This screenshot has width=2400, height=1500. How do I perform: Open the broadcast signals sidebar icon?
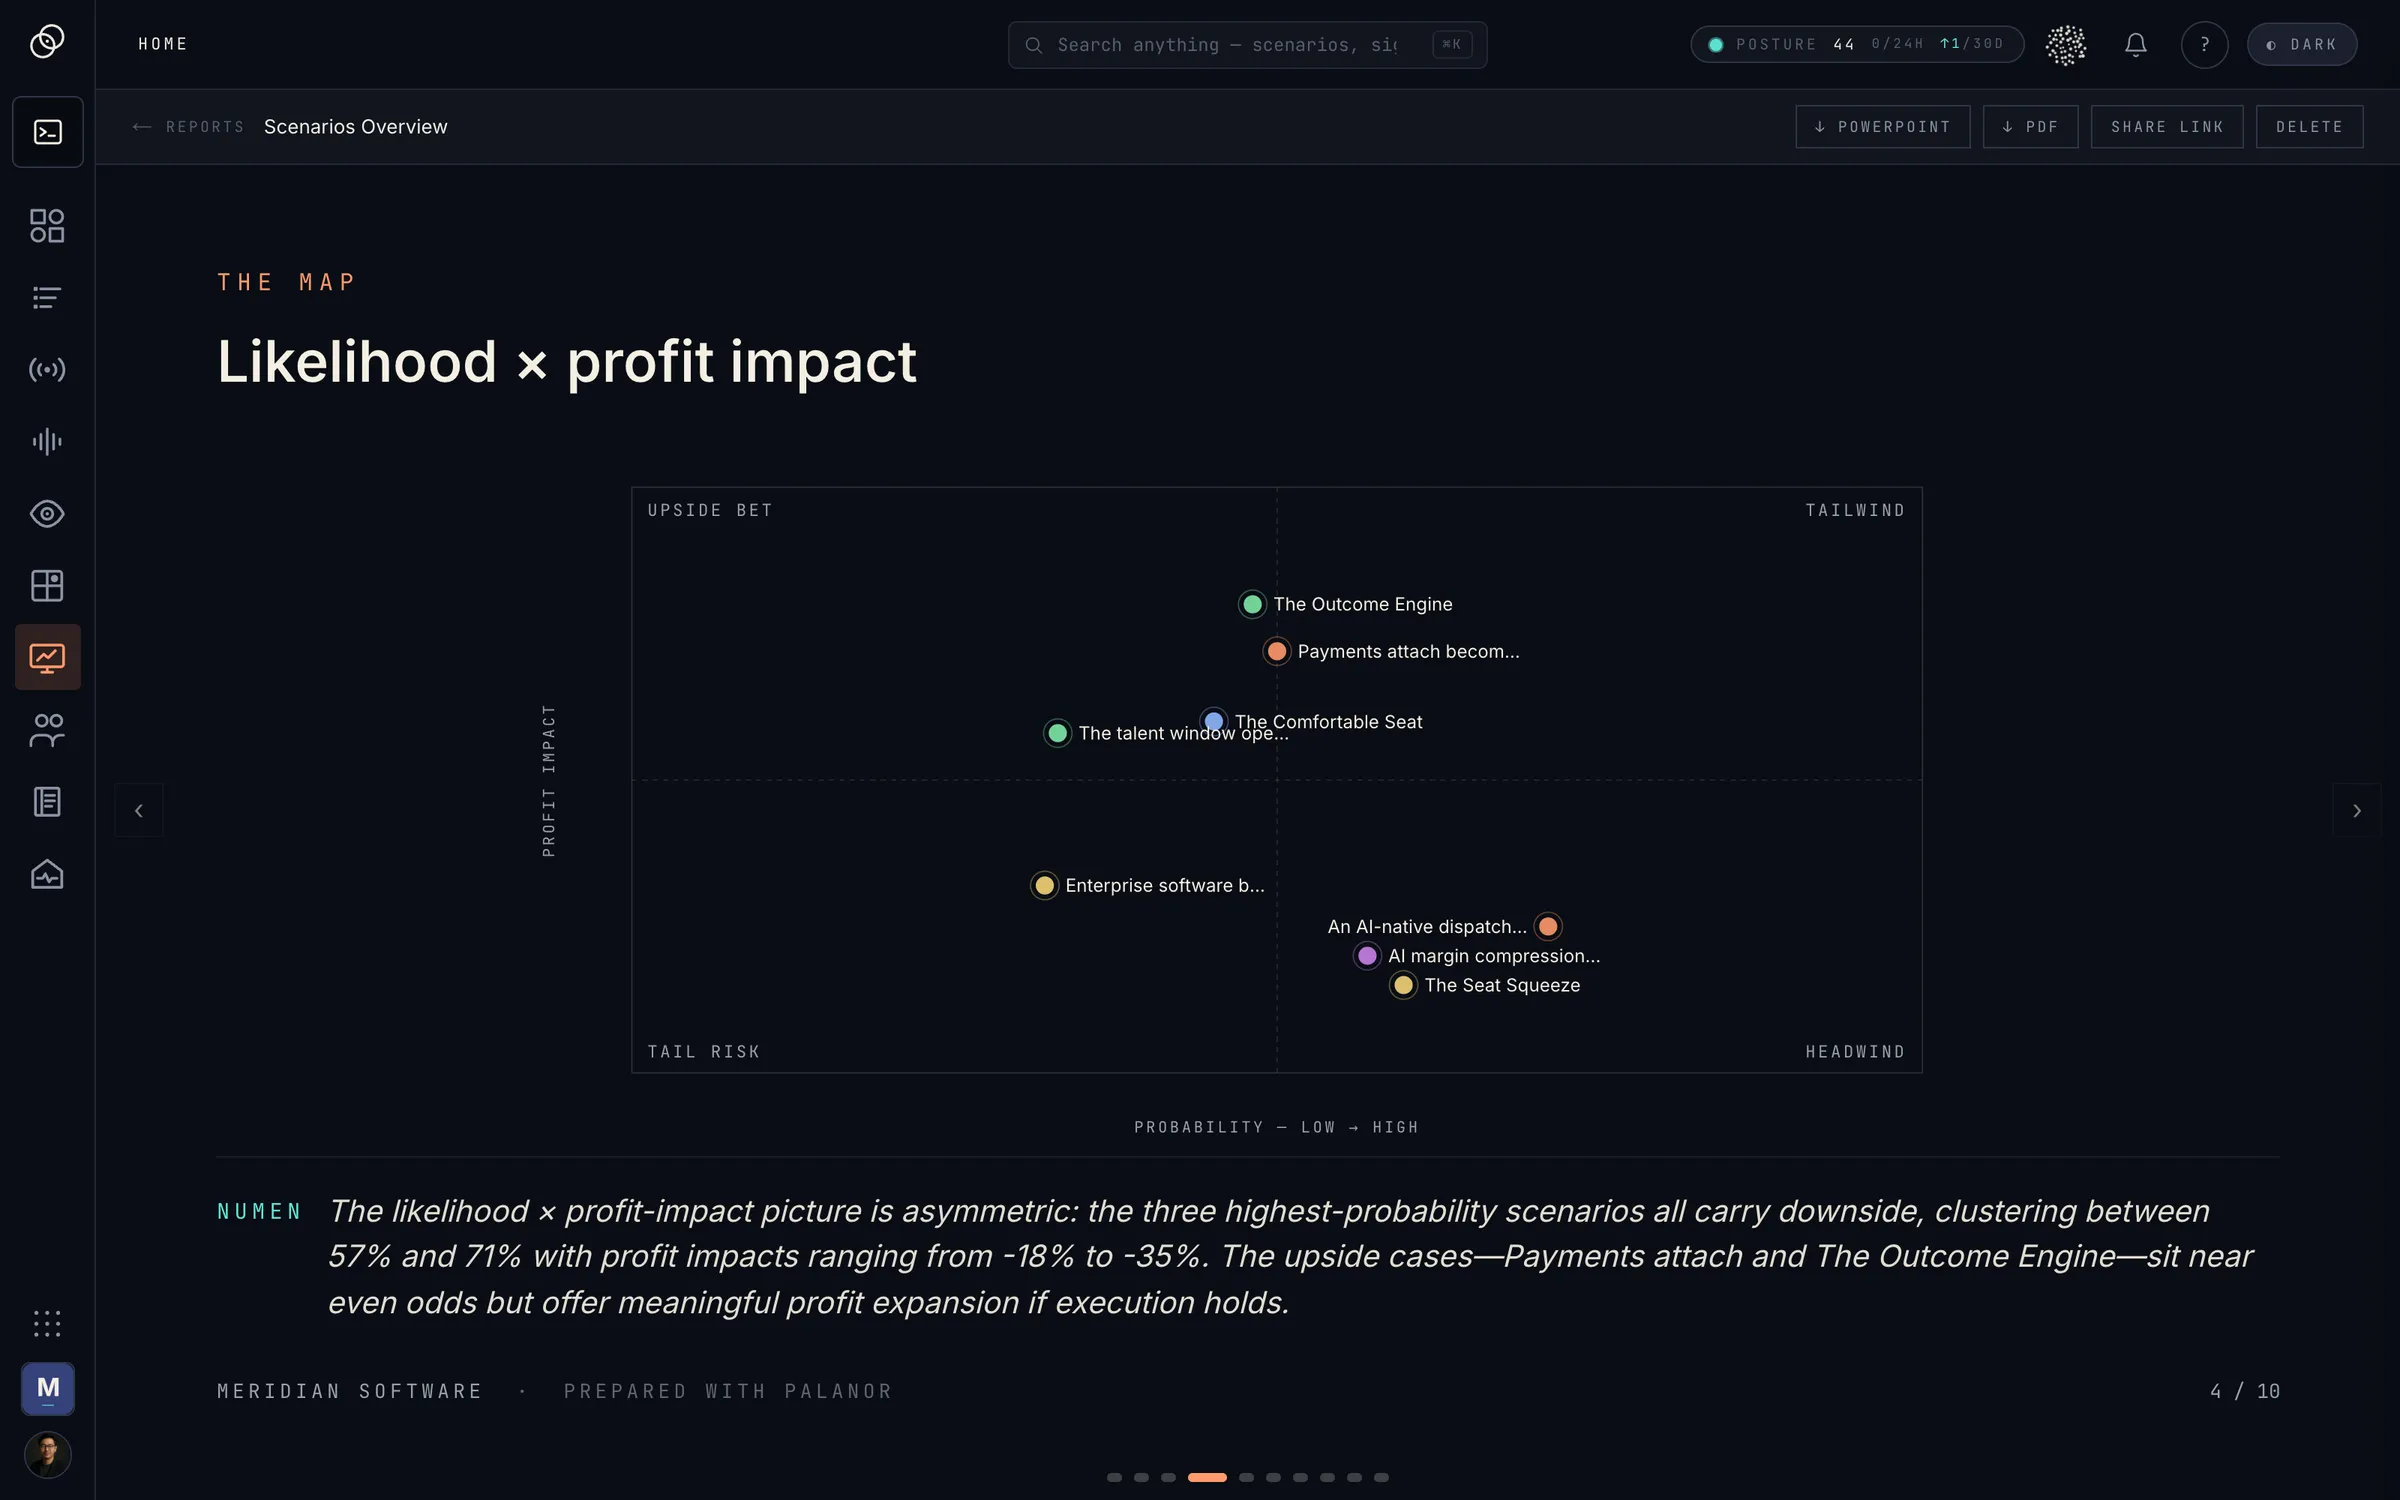click(47, 370)
